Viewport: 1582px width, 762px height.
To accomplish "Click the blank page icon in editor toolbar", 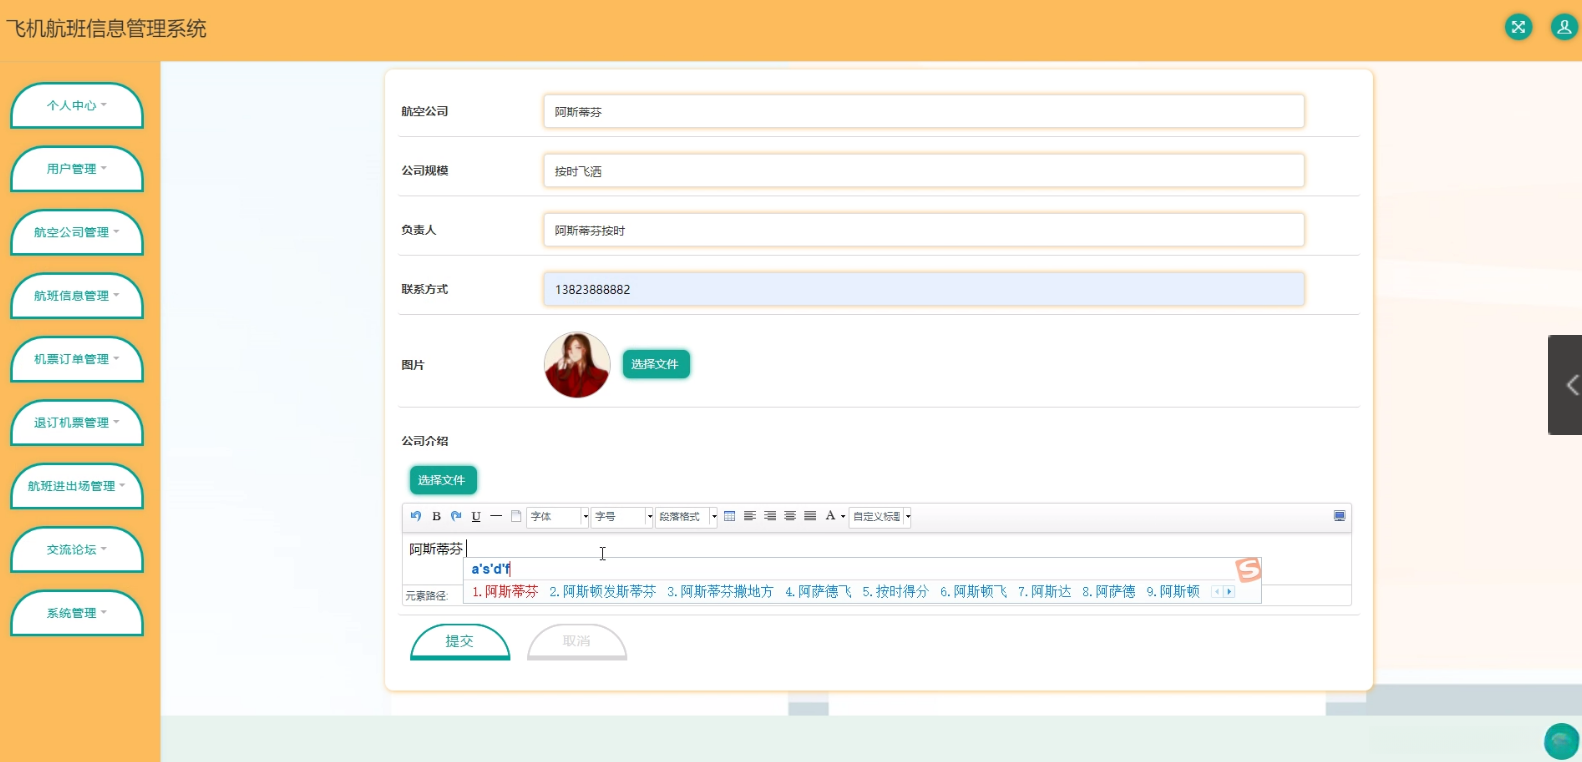I will click(x=516, y=516).
